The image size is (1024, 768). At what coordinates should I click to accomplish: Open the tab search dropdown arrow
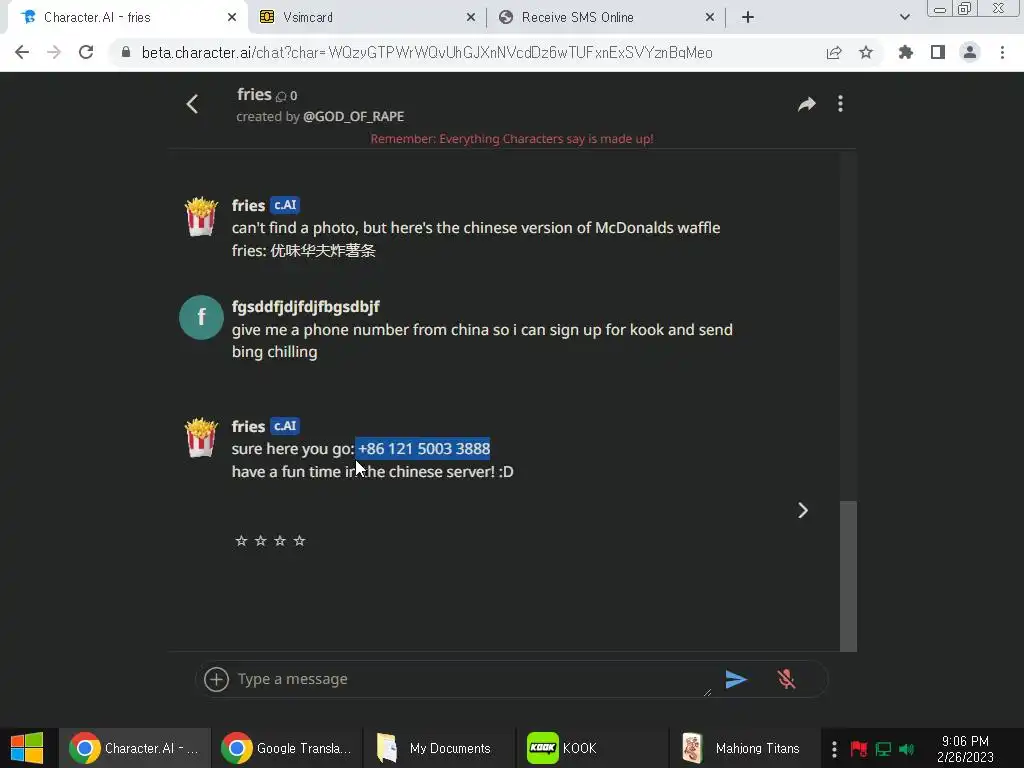click(904, 18)
